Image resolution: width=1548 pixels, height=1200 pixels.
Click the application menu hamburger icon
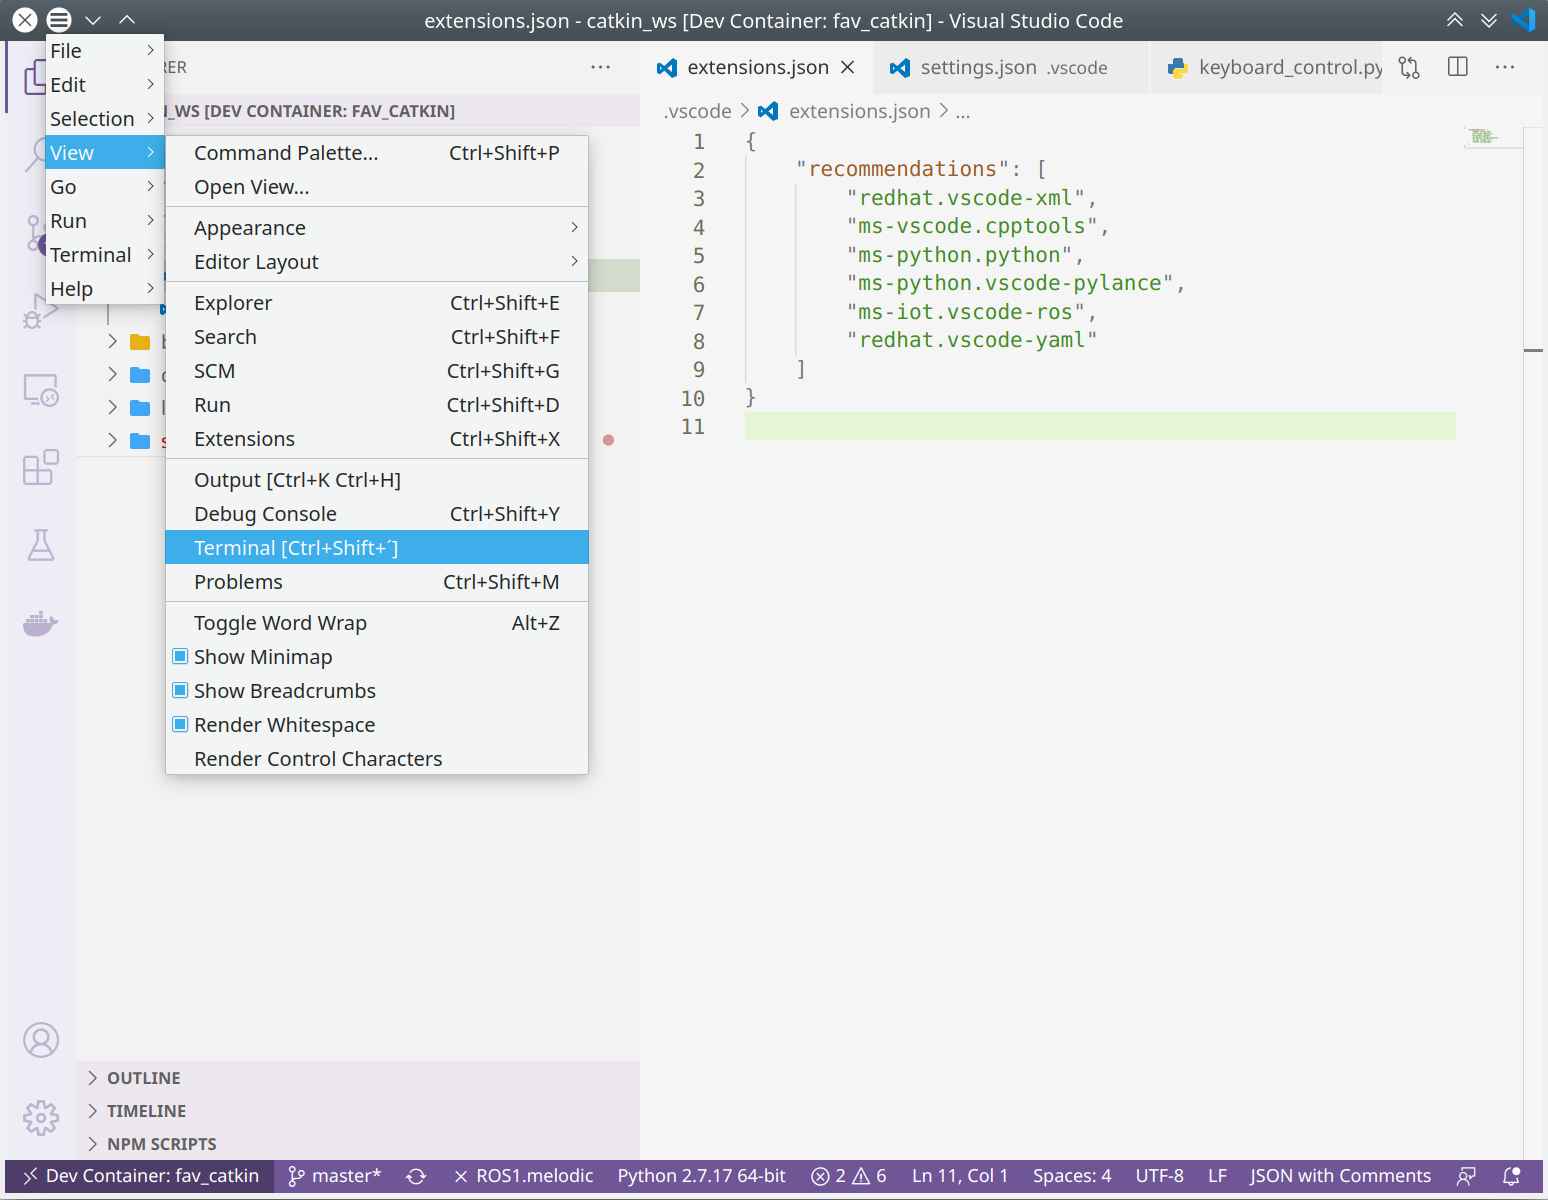click(59, 20)
